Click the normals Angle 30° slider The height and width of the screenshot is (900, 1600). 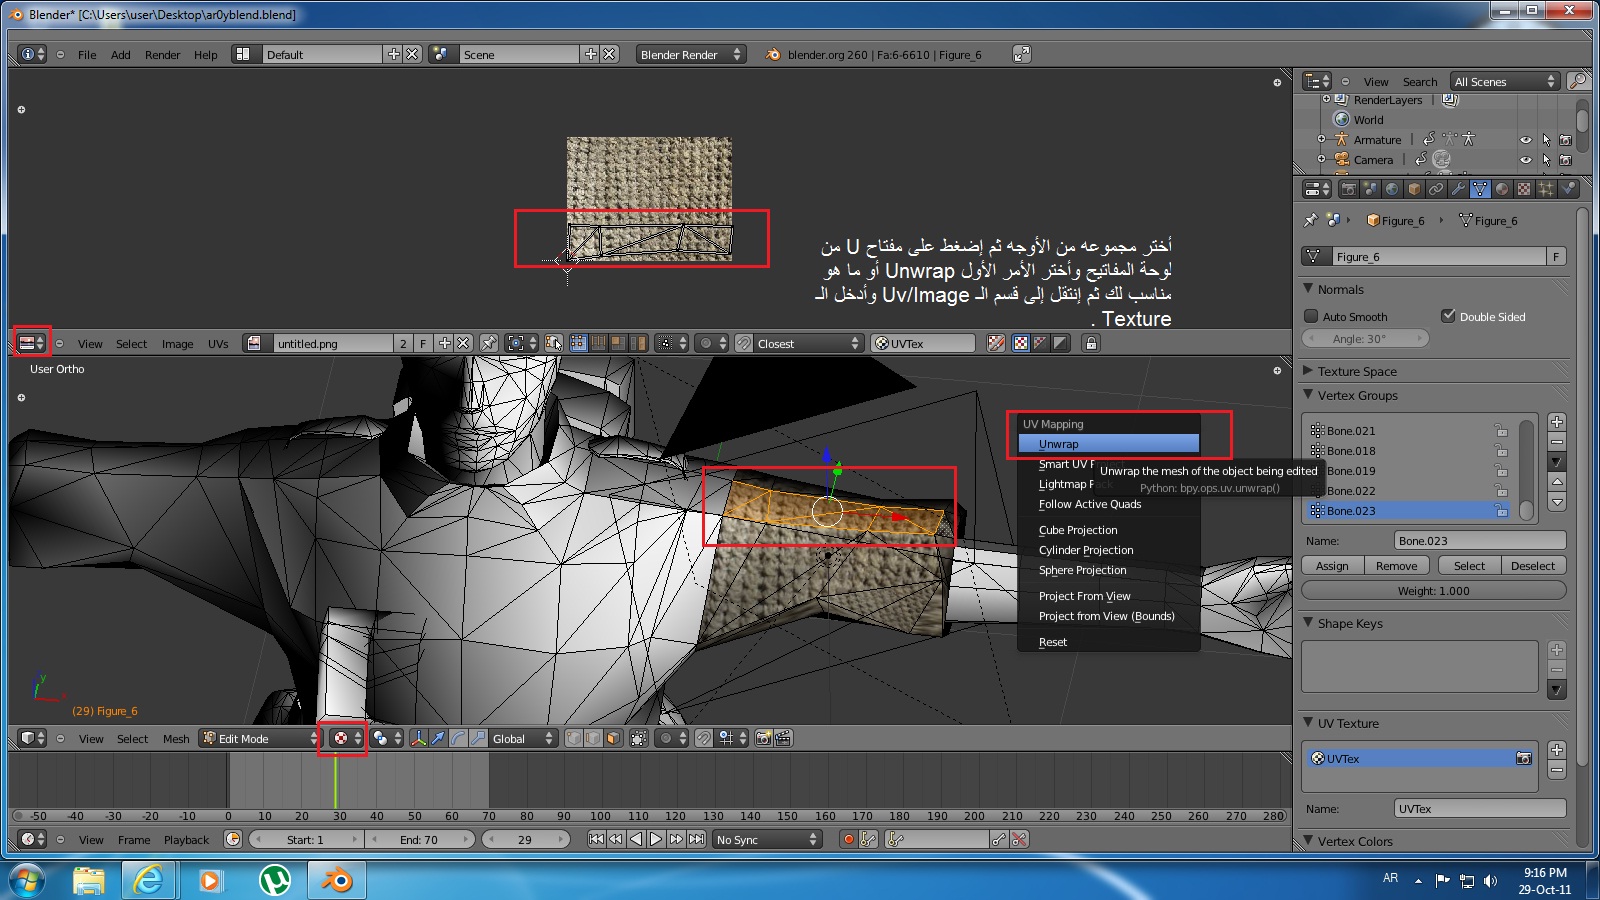[x=1365, y=338]
